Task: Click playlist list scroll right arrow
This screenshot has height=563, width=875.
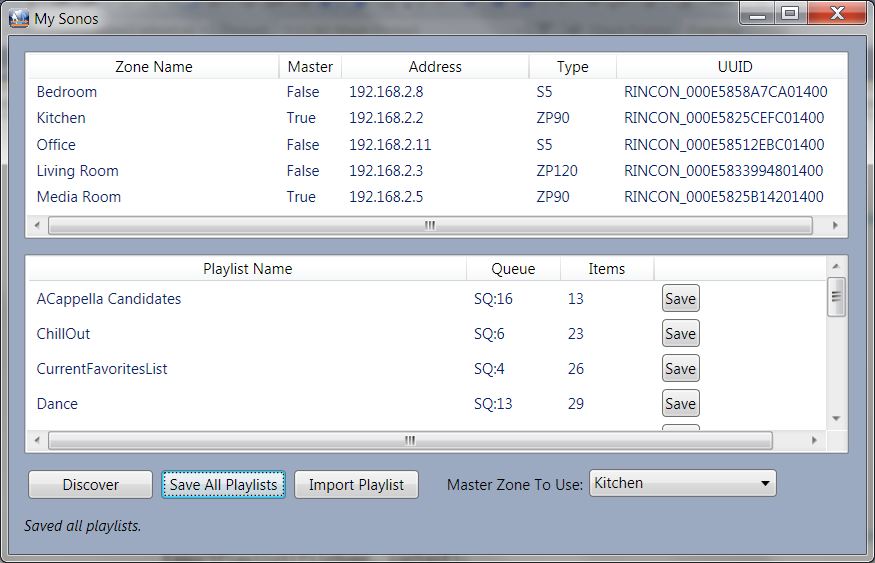Action: click(814, 440)
